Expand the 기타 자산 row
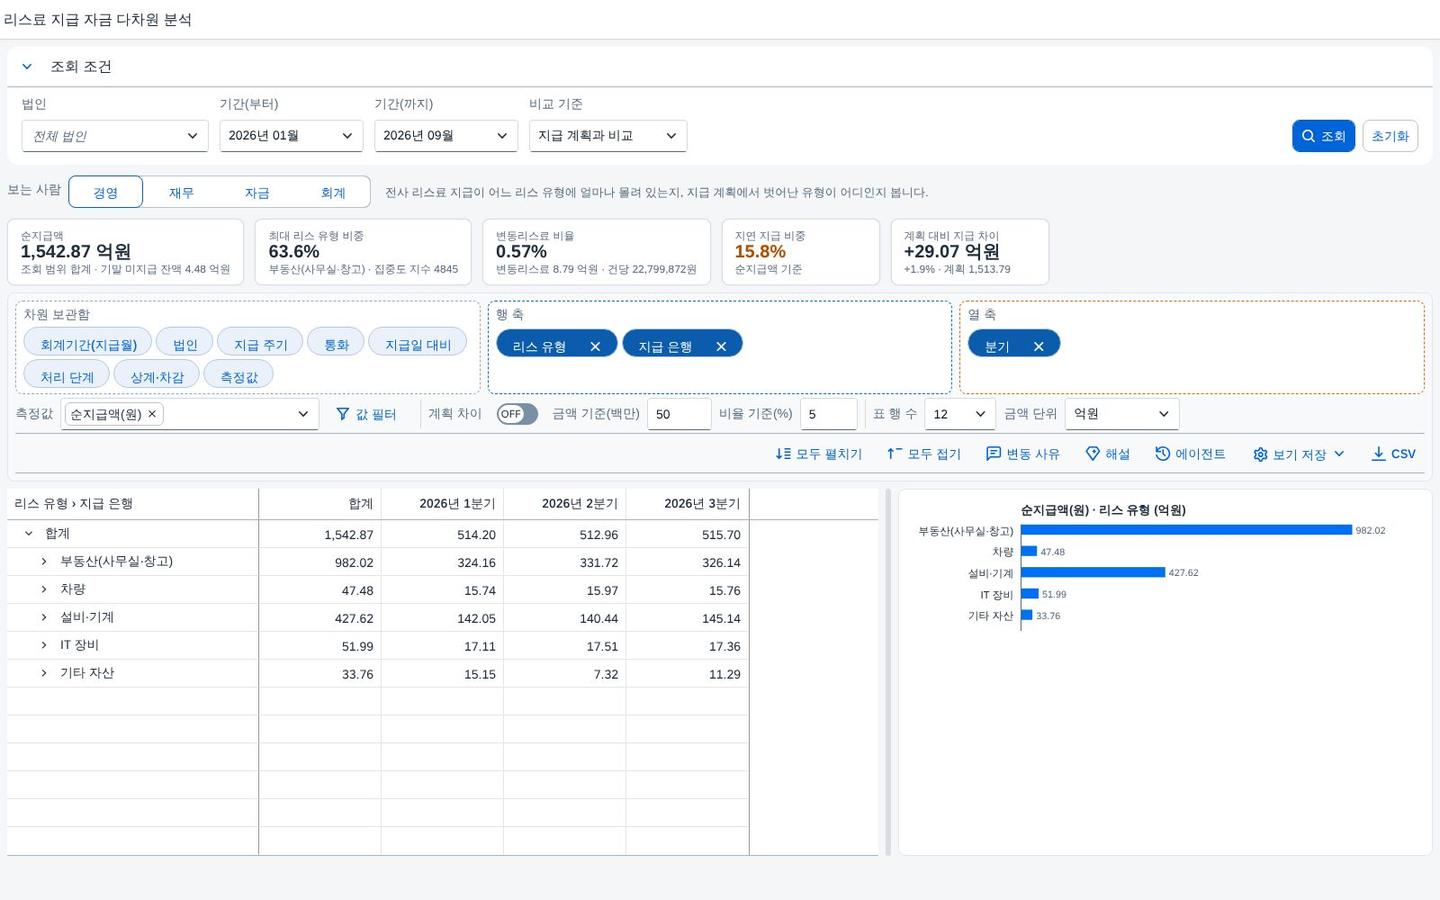Screen dimensions: 1440x900 pos(44,674)
